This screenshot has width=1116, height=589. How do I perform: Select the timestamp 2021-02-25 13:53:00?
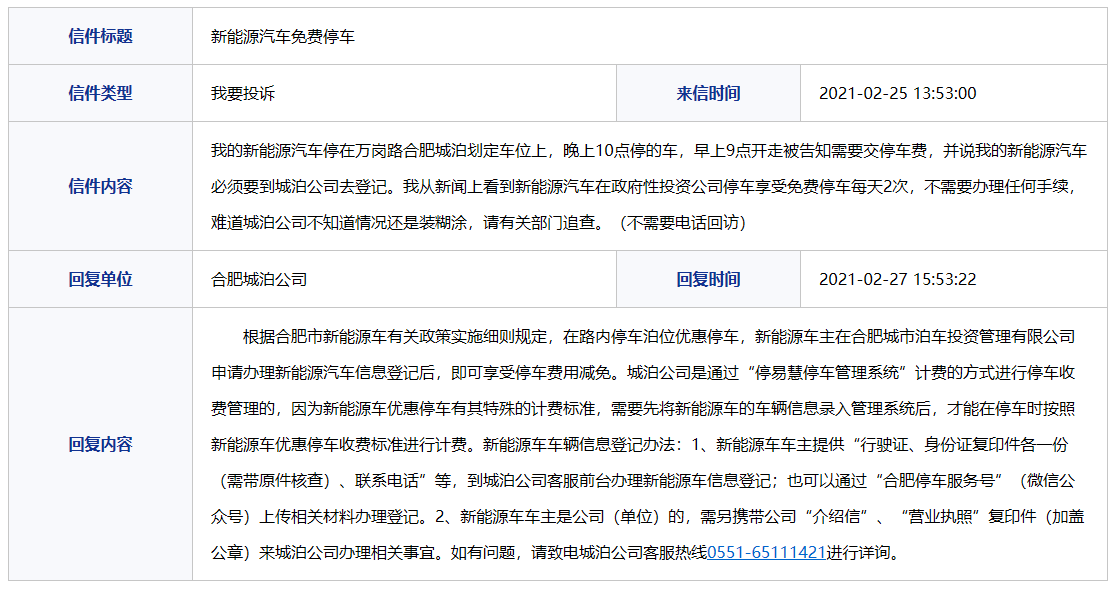pyautogui.click(x=897, y=93)
